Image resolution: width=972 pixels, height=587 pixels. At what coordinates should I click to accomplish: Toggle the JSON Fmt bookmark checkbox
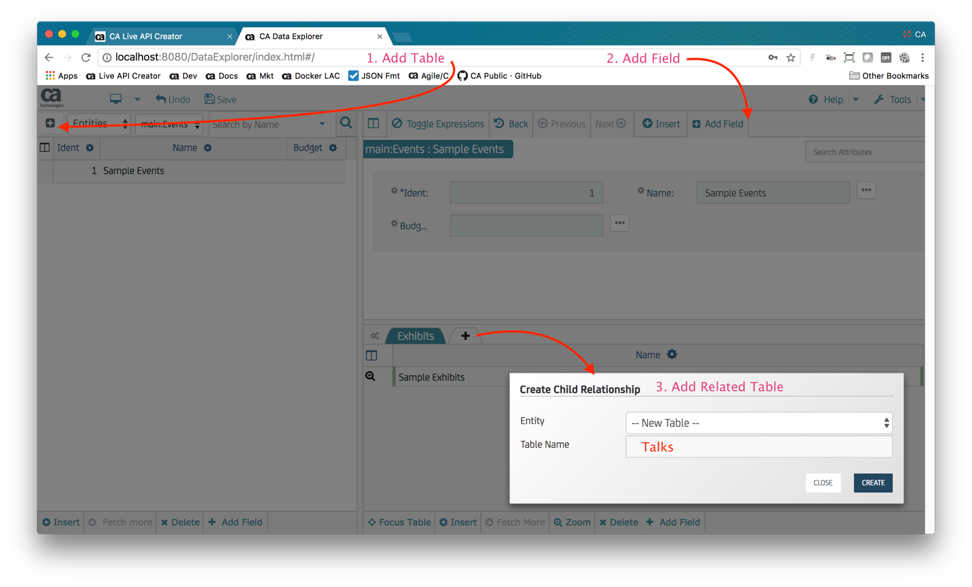pos(353,76)
